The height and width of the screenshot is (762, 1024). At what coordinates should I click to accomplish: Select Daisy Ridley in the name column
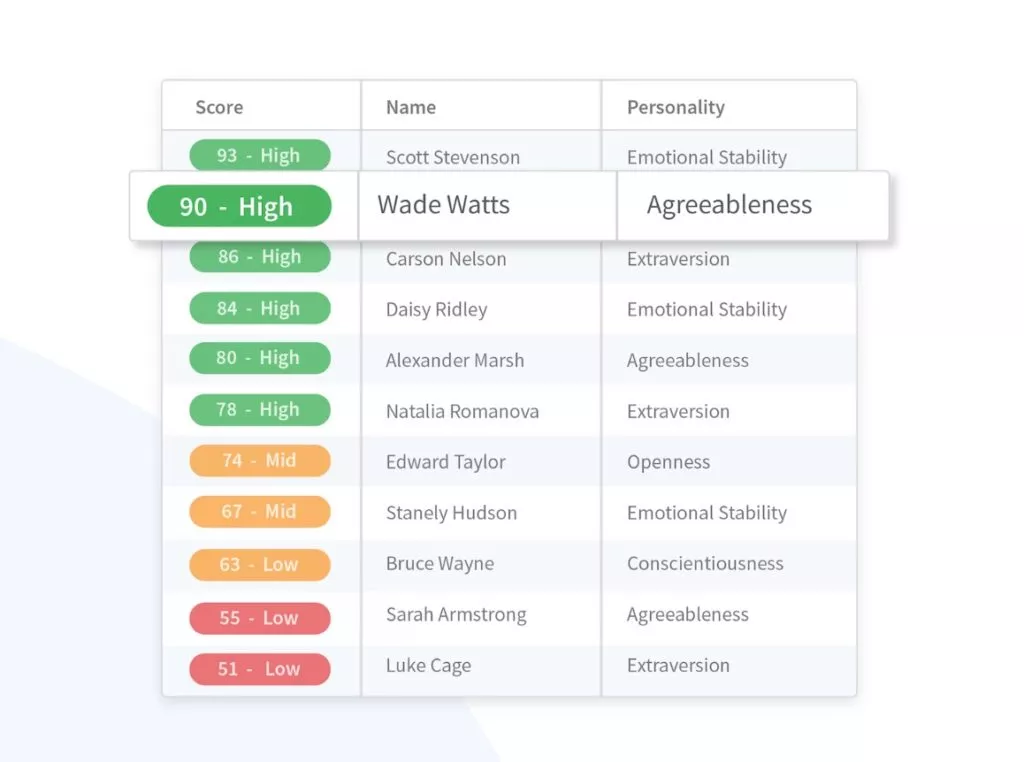click(436, 310)
